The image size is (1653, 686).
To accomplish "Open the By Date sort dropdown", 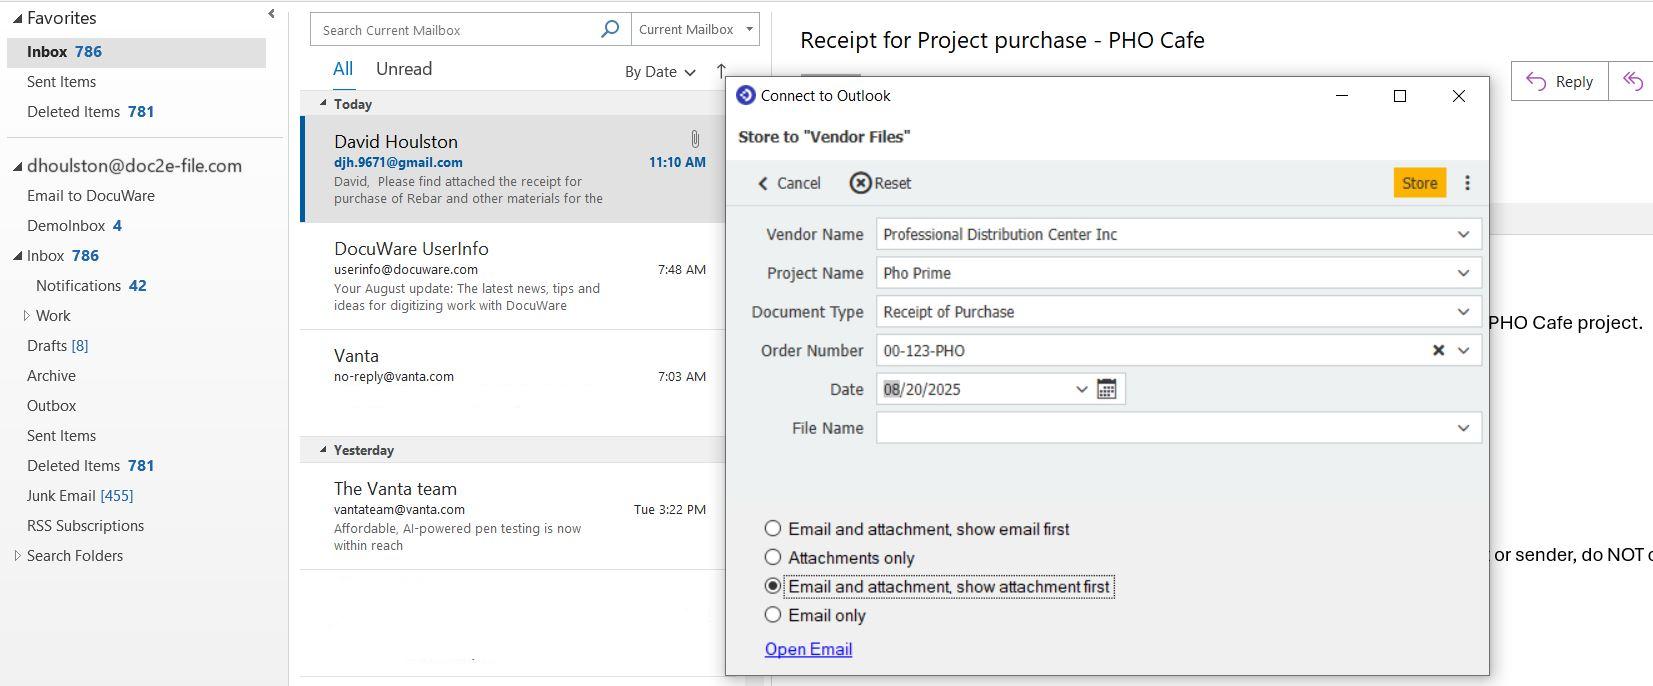I will click(660, 72).
